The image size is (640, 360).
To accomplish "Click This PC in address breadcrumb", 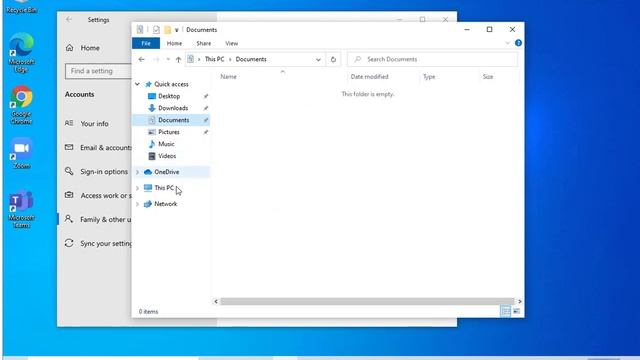I will pos(214,59).
